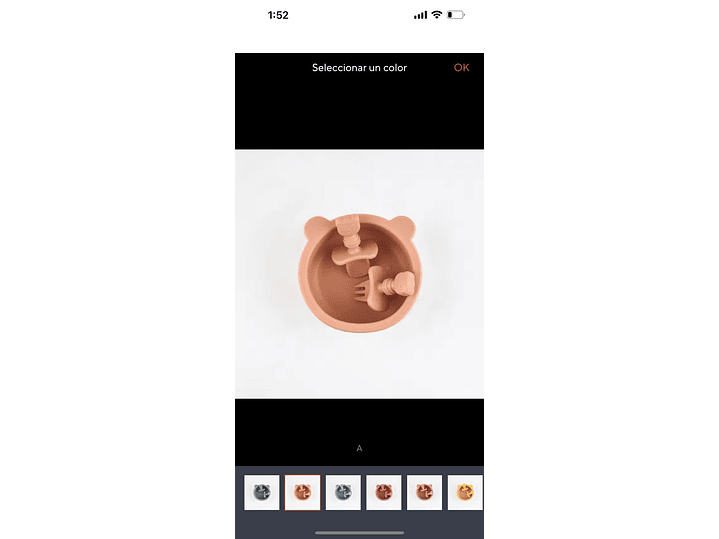Select the fifth bowl thumbnail, left of yellow

(424, 492)
